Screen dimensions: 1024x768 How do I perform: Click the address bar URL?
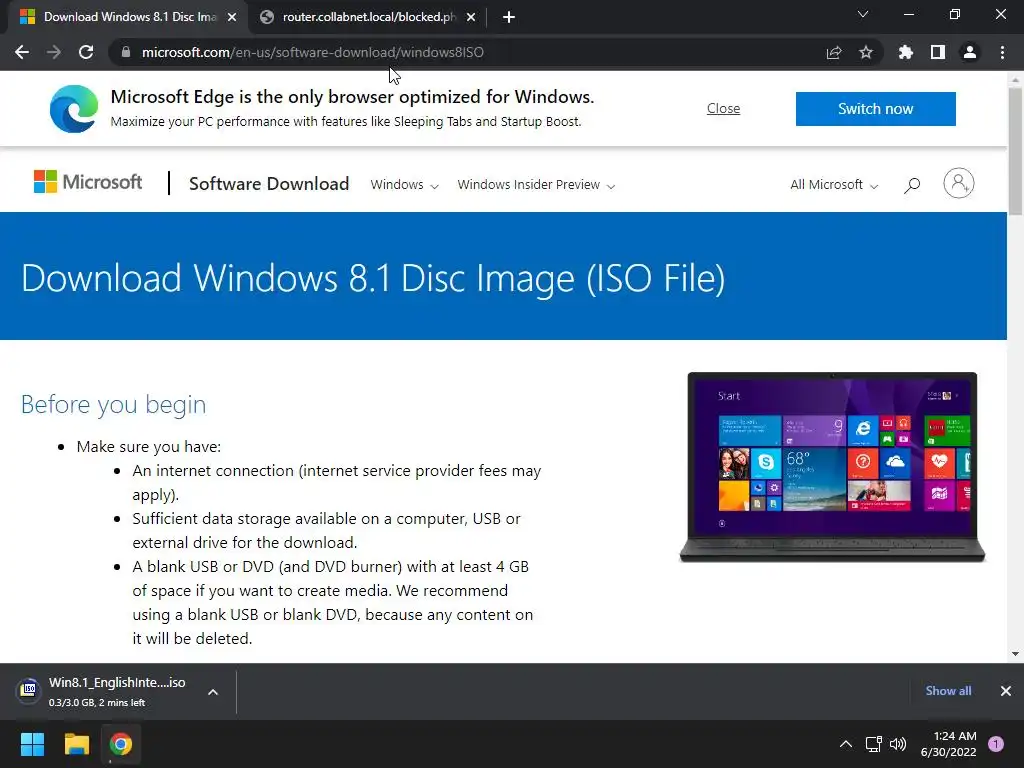point(313,52)
